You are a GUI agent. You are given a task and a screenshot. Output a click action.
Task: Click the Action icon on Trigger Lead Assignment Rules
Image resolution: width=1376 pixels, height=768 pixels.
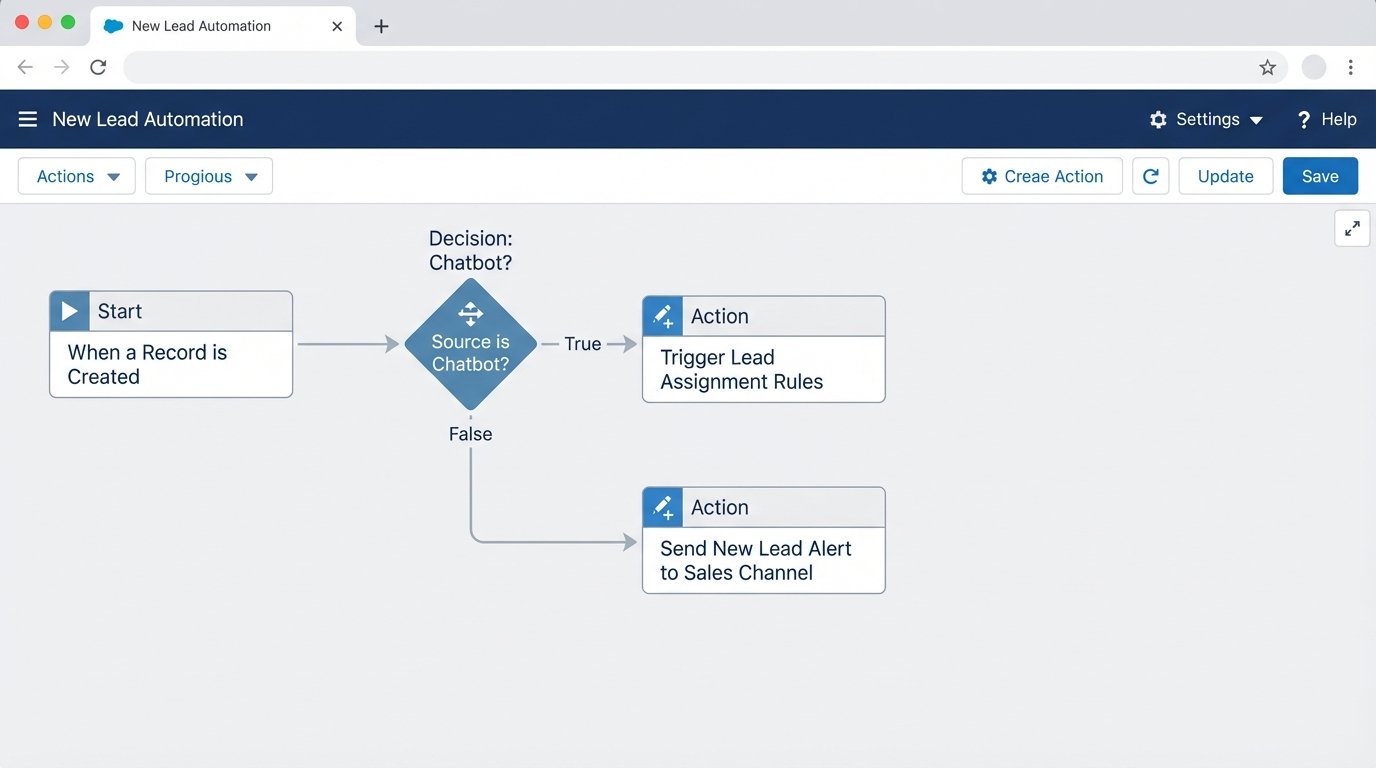(662, 315)
